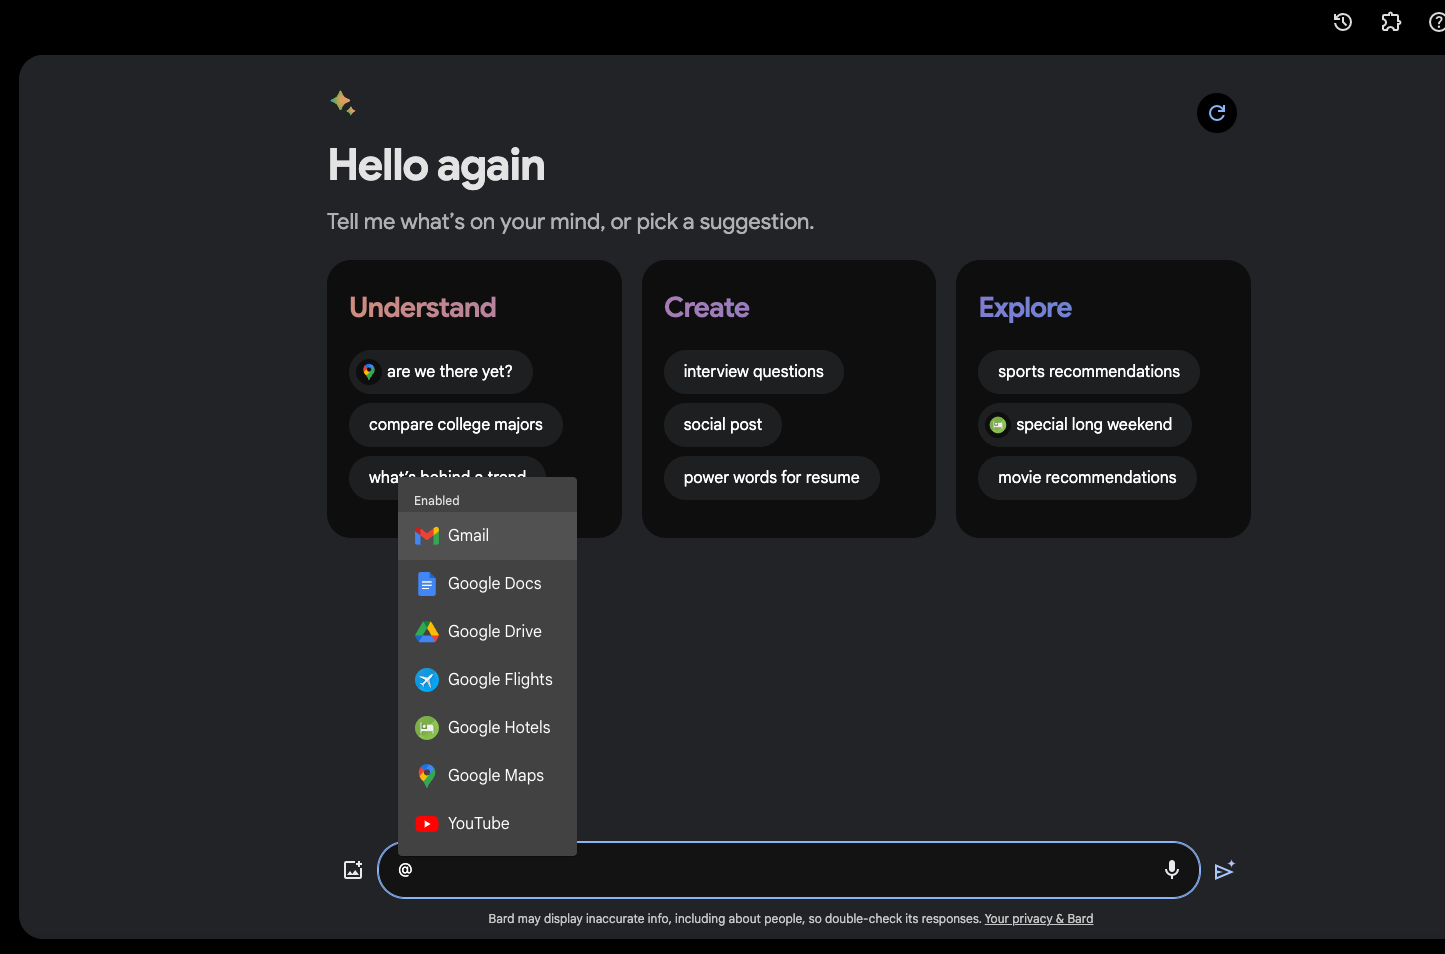Pick the 'special long weekend' suggestion
The image size is (1445, 954).
[x=1085, y=425]
